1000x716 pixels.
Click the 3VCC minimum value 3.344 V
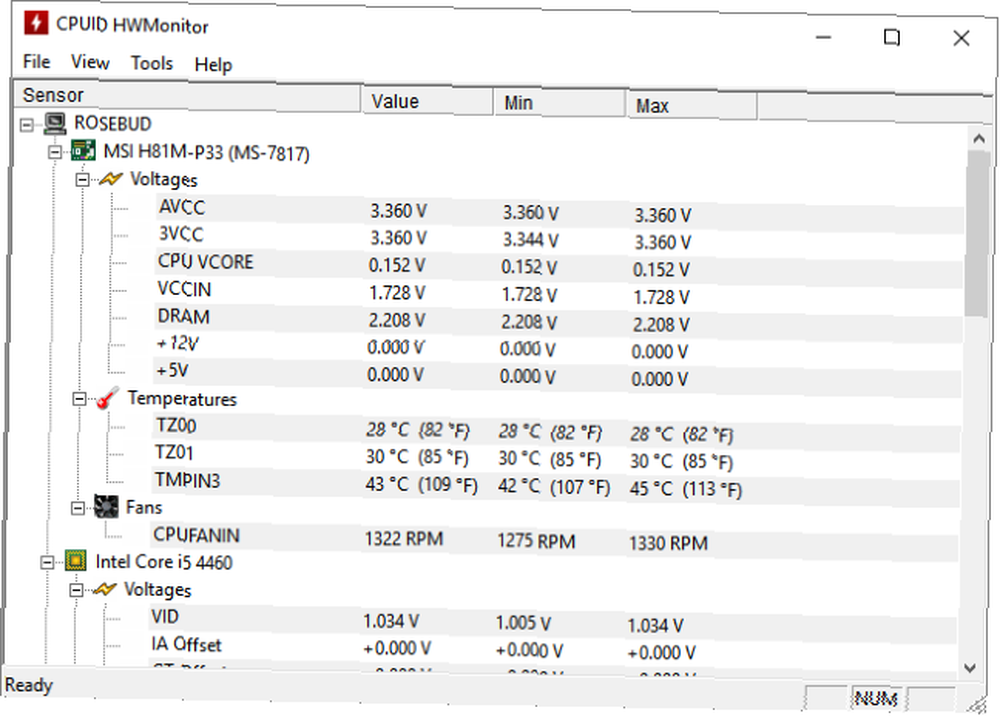530,240
